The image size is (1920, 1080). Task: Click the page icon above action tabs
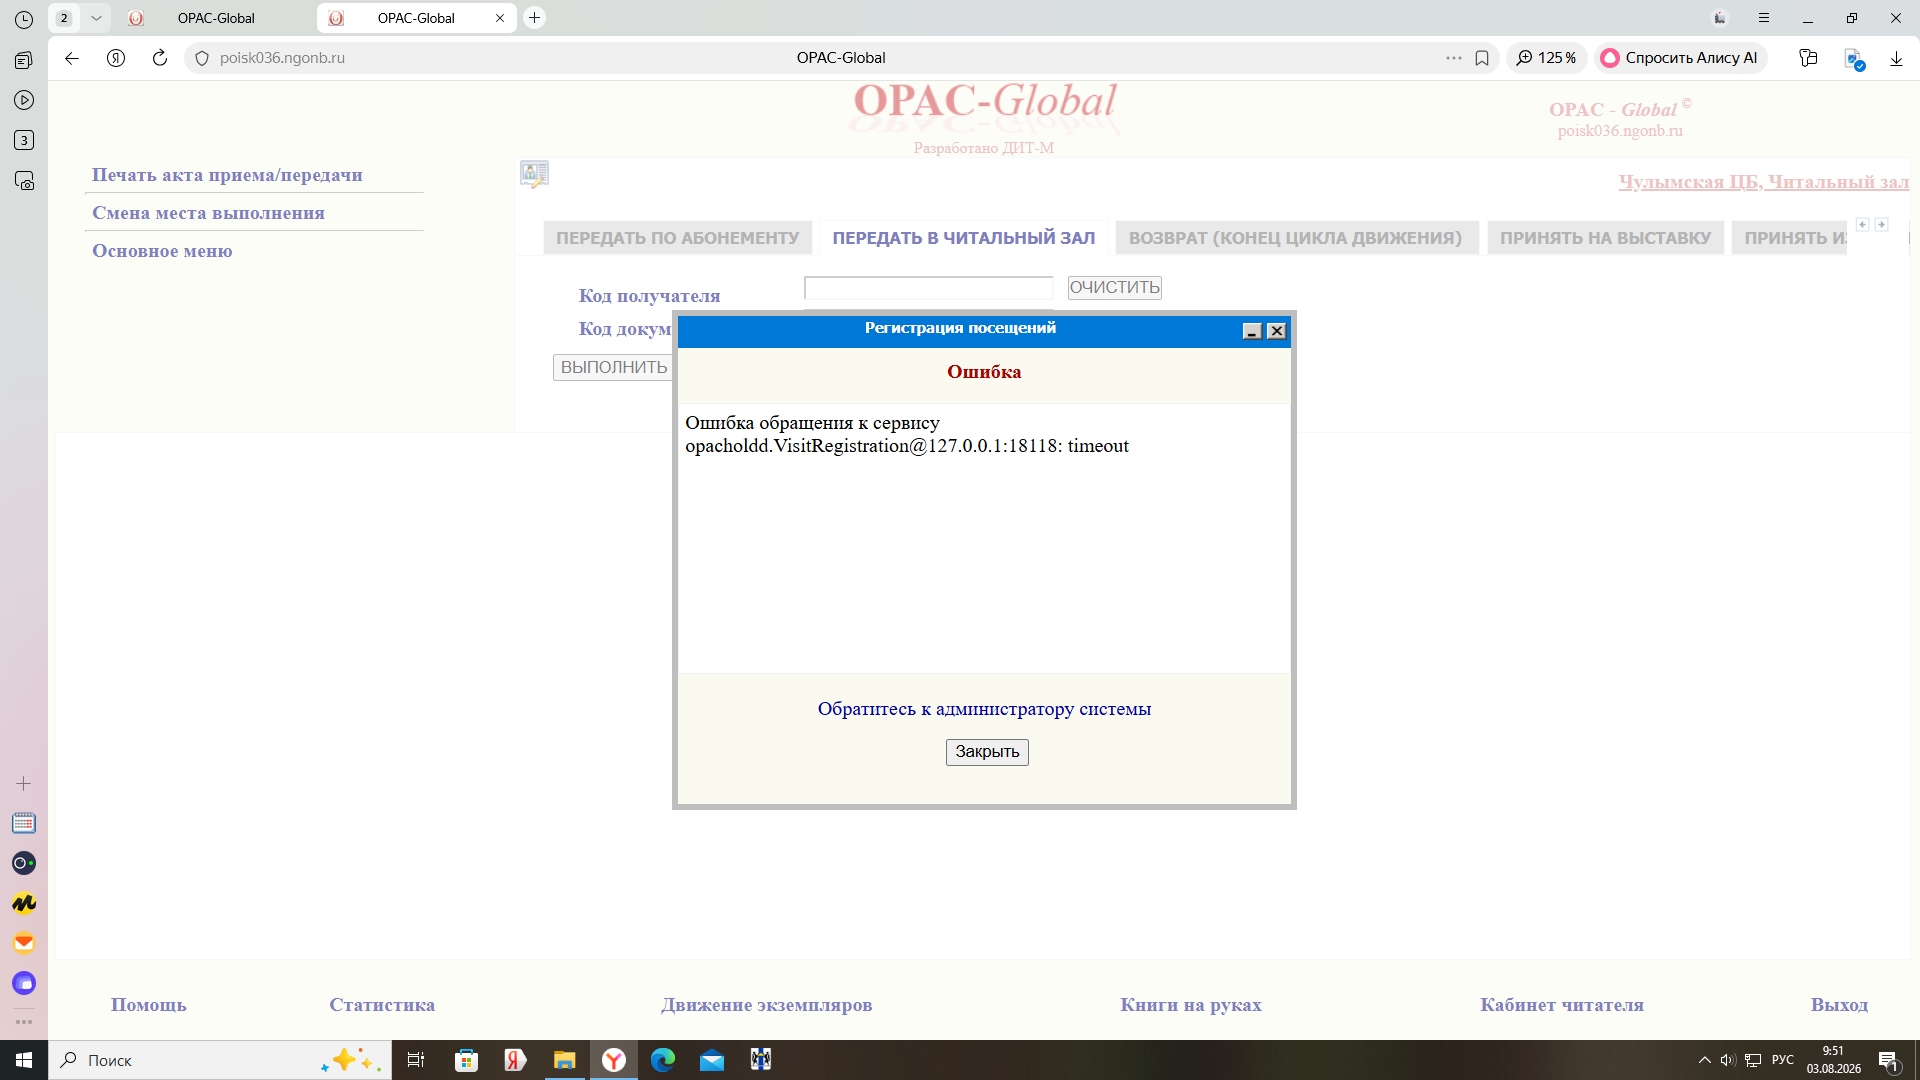coord(534,174)
